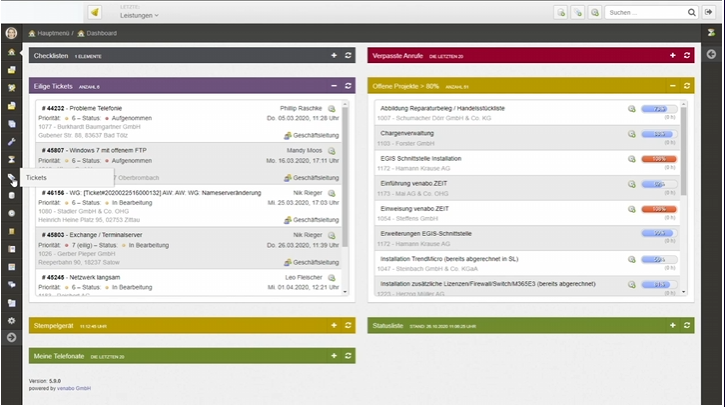
Task: Click the yellow back arrow button in the top bar
Action: click(95, 12)
